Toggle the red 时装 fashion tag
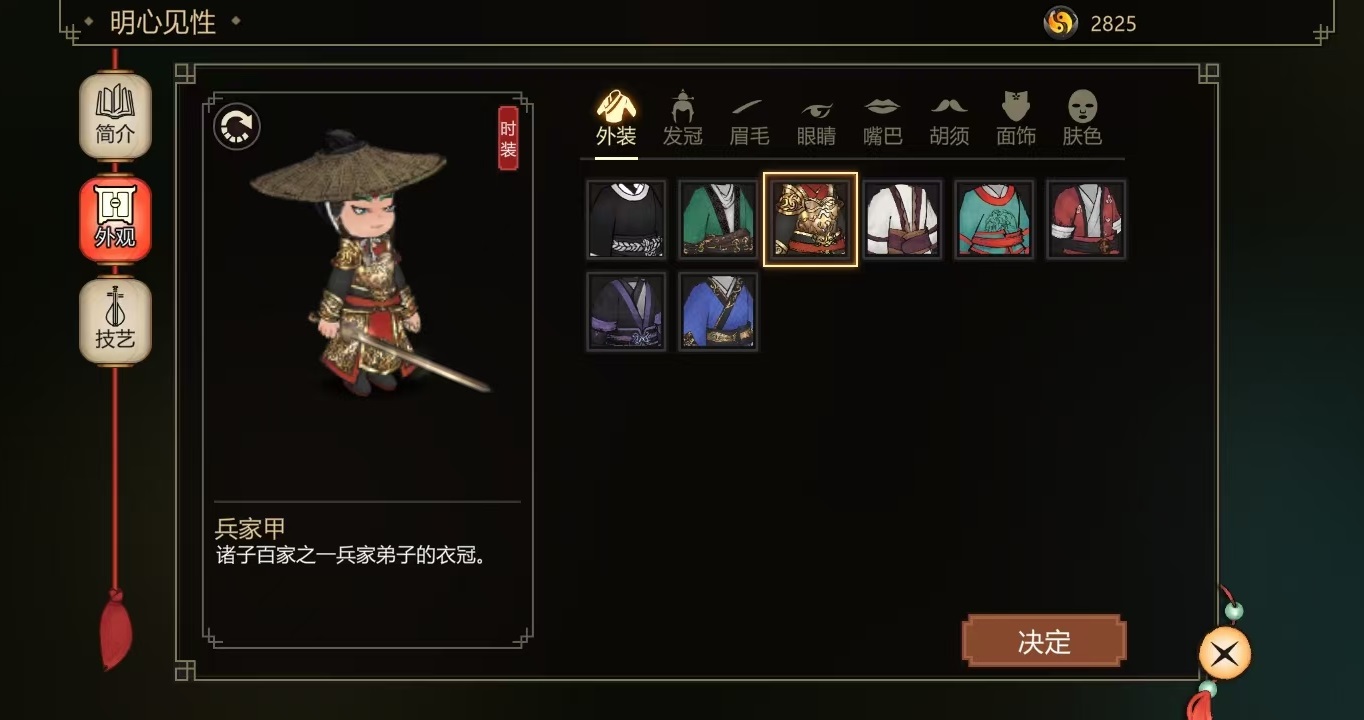The image size is (1364, 720). [x=508, y=138]
